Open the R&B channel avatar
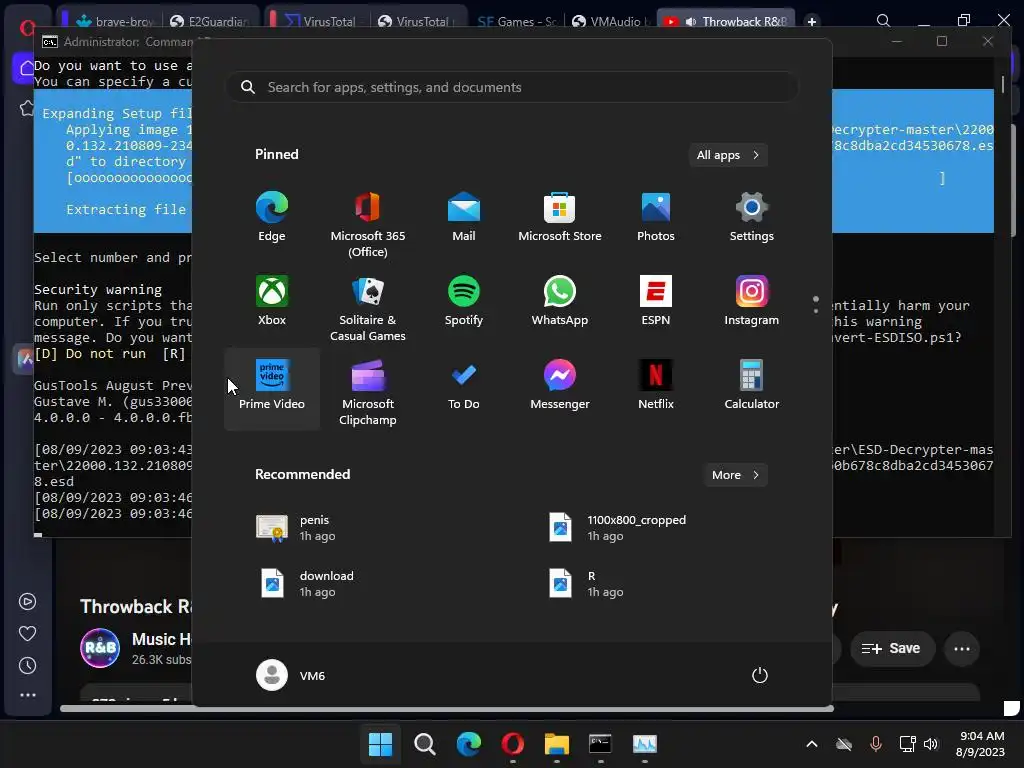This screenshot has height=768, width=1024. pos(100,648)
